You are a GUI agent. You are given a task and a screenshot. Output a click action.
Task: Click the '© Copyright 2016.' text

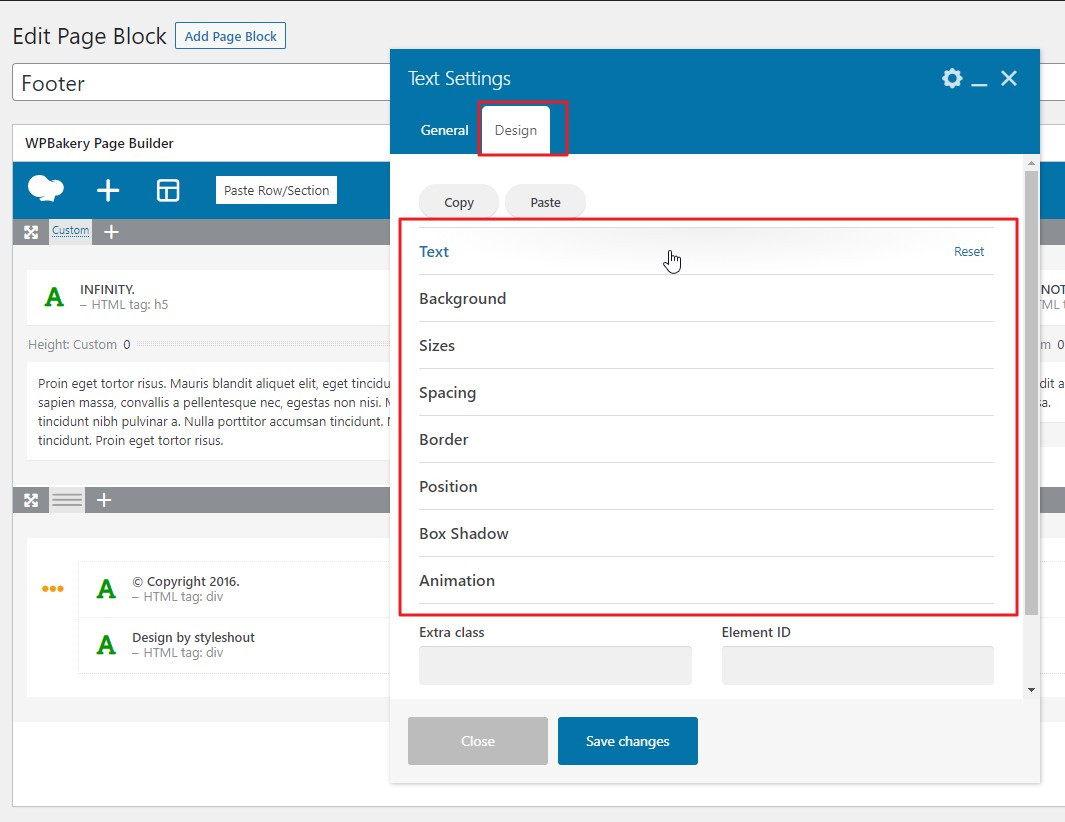click(185, 582)
